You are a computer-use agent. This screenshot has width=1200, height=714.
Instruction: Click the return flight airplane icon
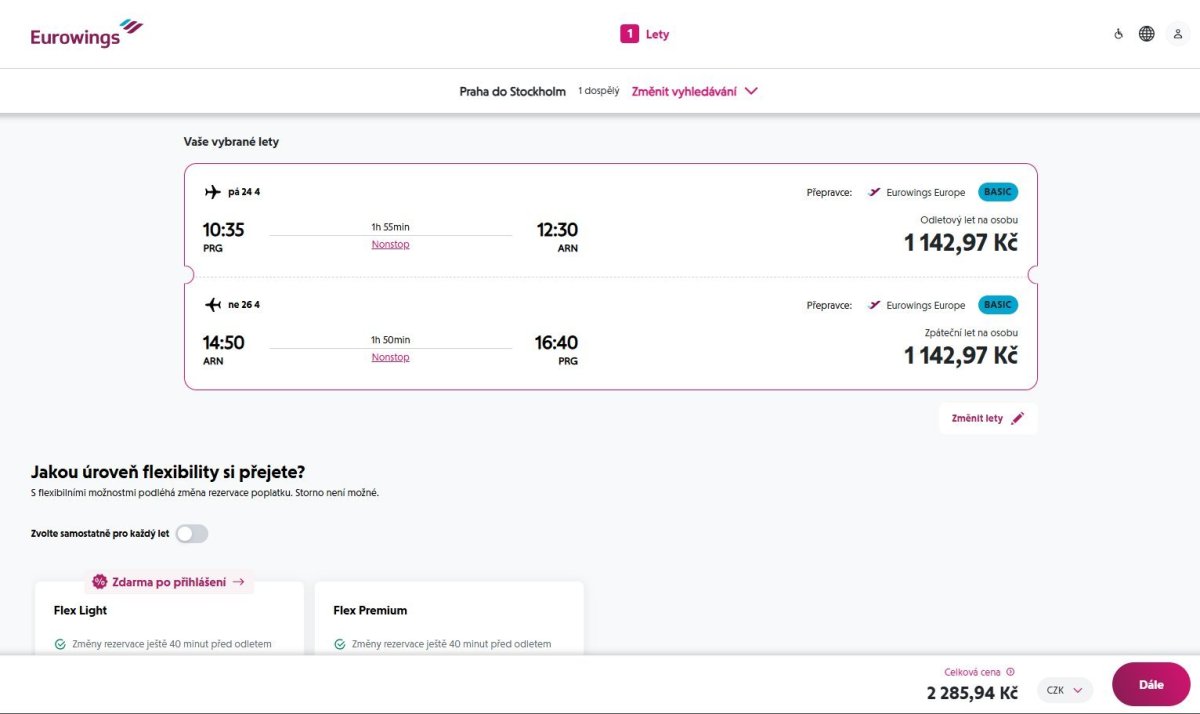pyautogui.click(x=212, y=305)
